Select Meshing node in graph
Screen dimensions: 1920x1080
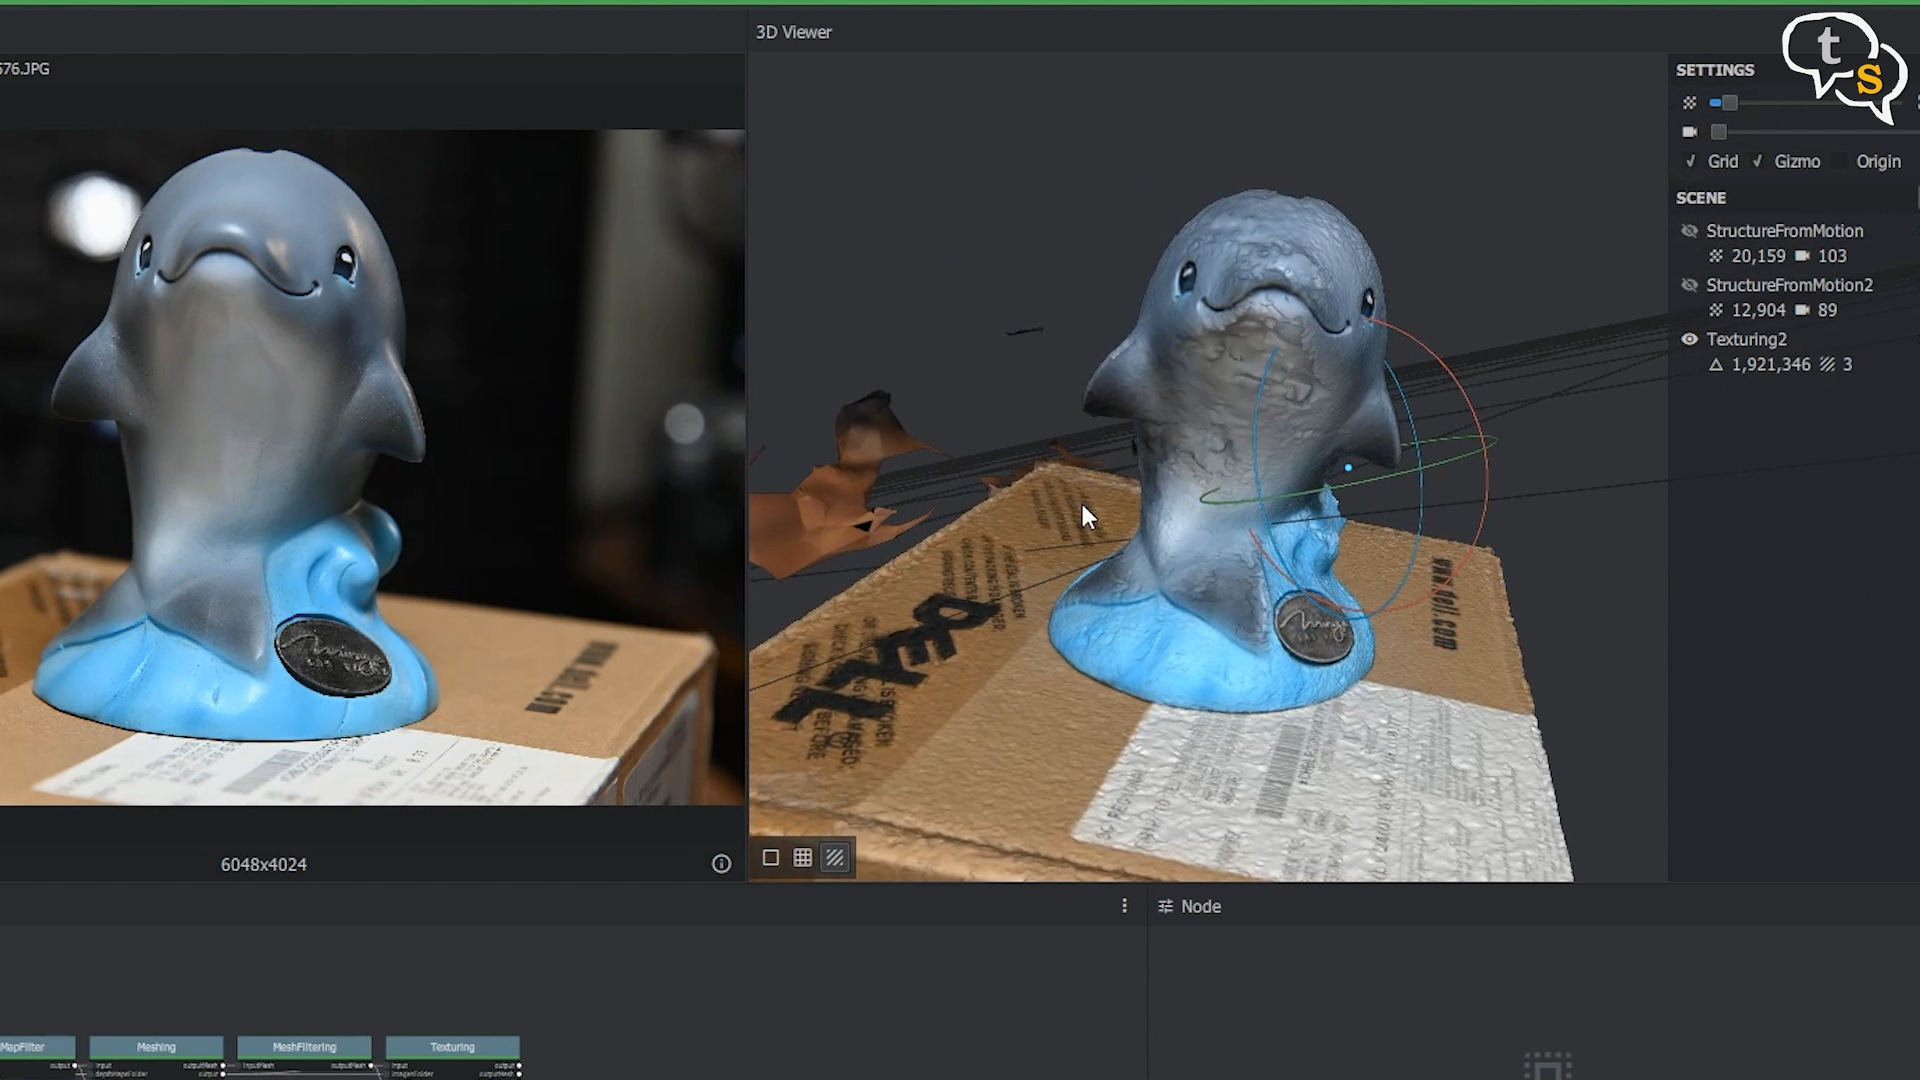point(156,1047)
